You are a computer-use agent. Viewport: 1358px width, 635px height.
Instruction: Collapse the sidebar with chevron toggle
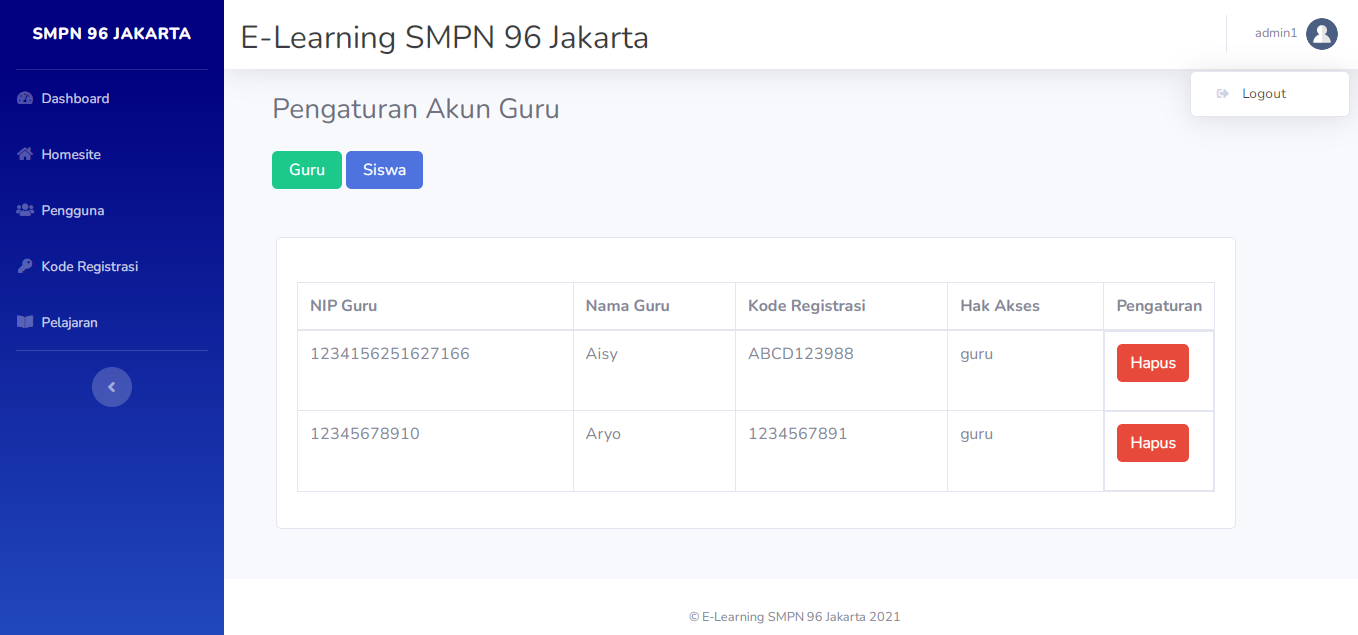click(112, 387)
